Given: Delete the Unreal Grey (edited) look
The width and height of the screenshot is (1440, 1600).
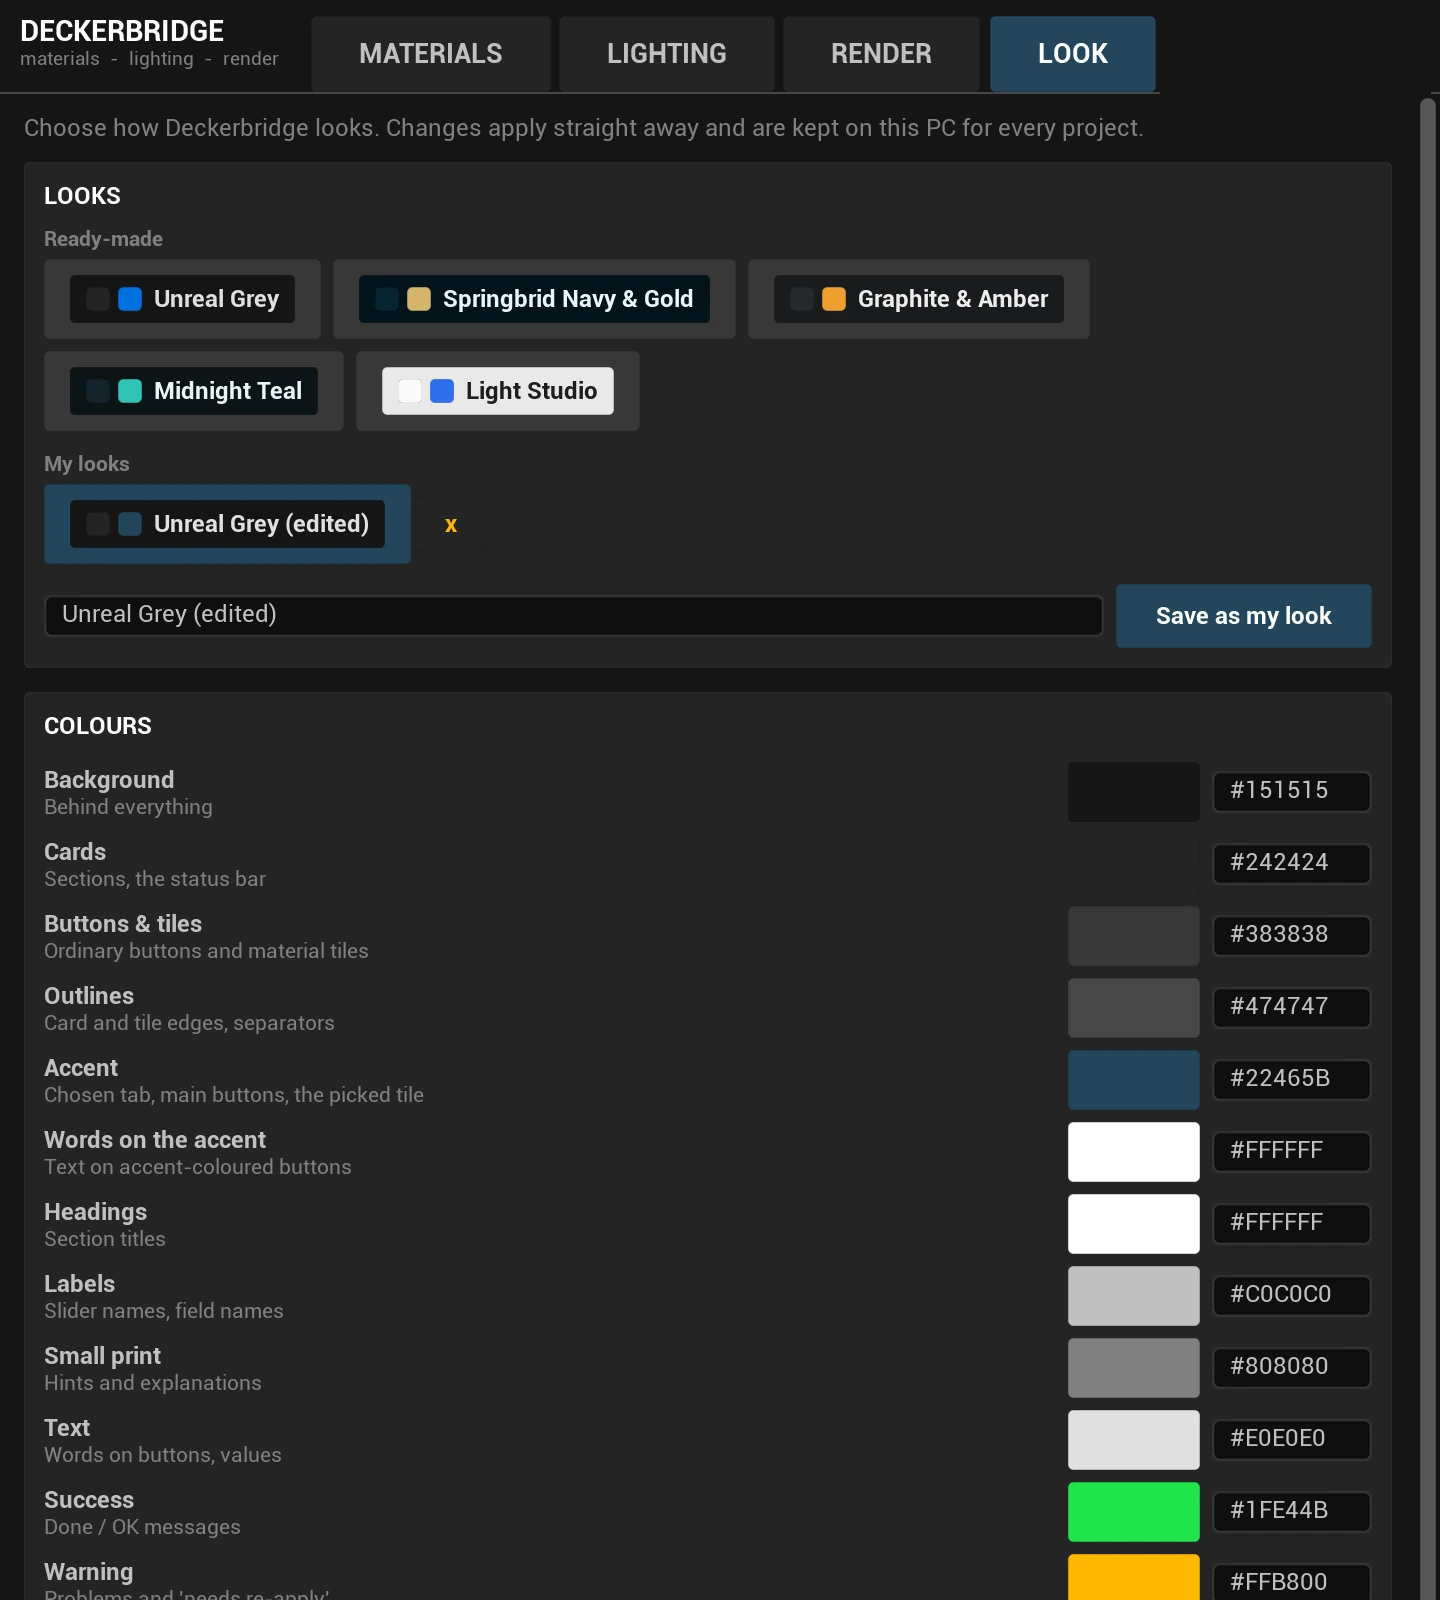Looking at the screenshot, I should pos(451,524).
